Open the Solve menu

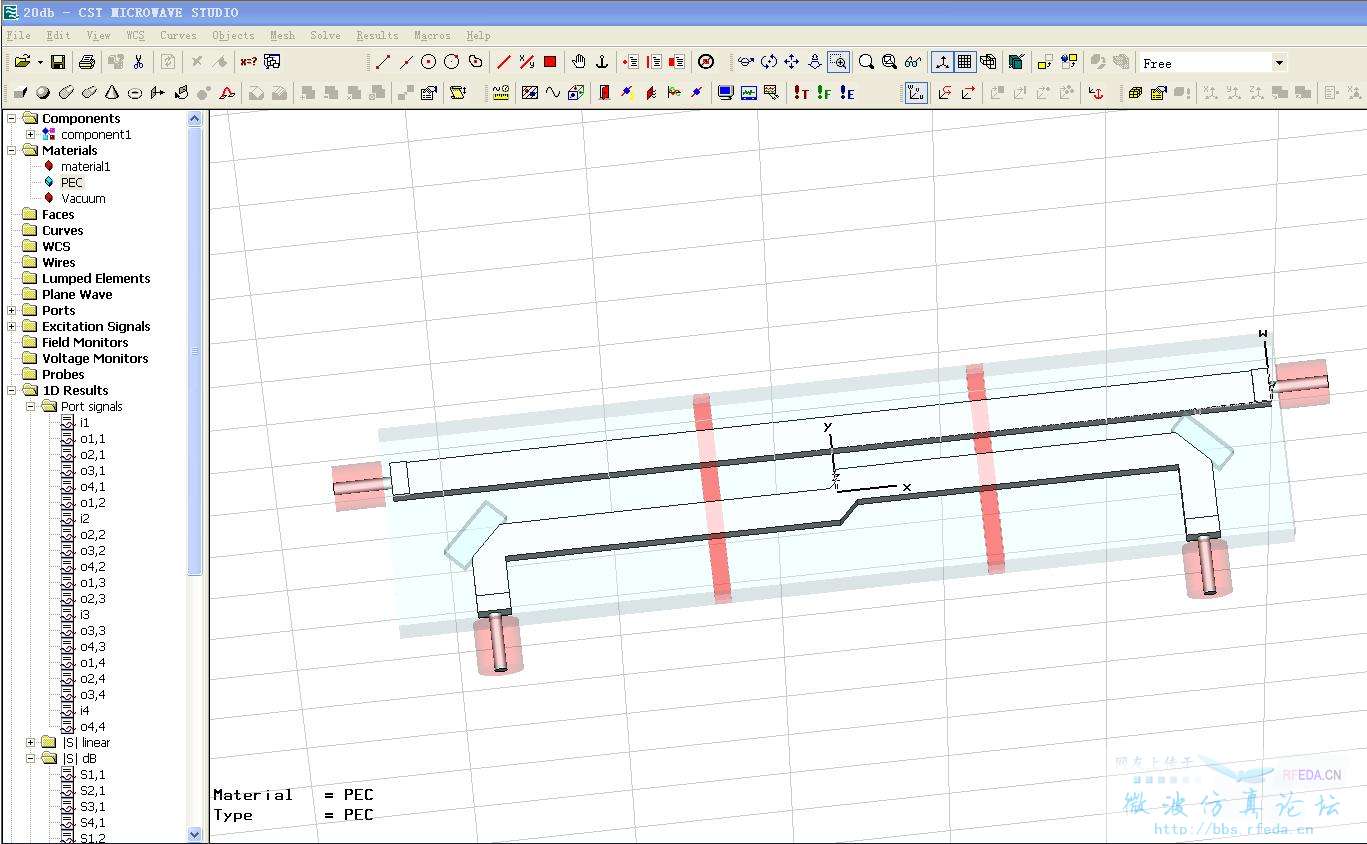coord(325,35)
